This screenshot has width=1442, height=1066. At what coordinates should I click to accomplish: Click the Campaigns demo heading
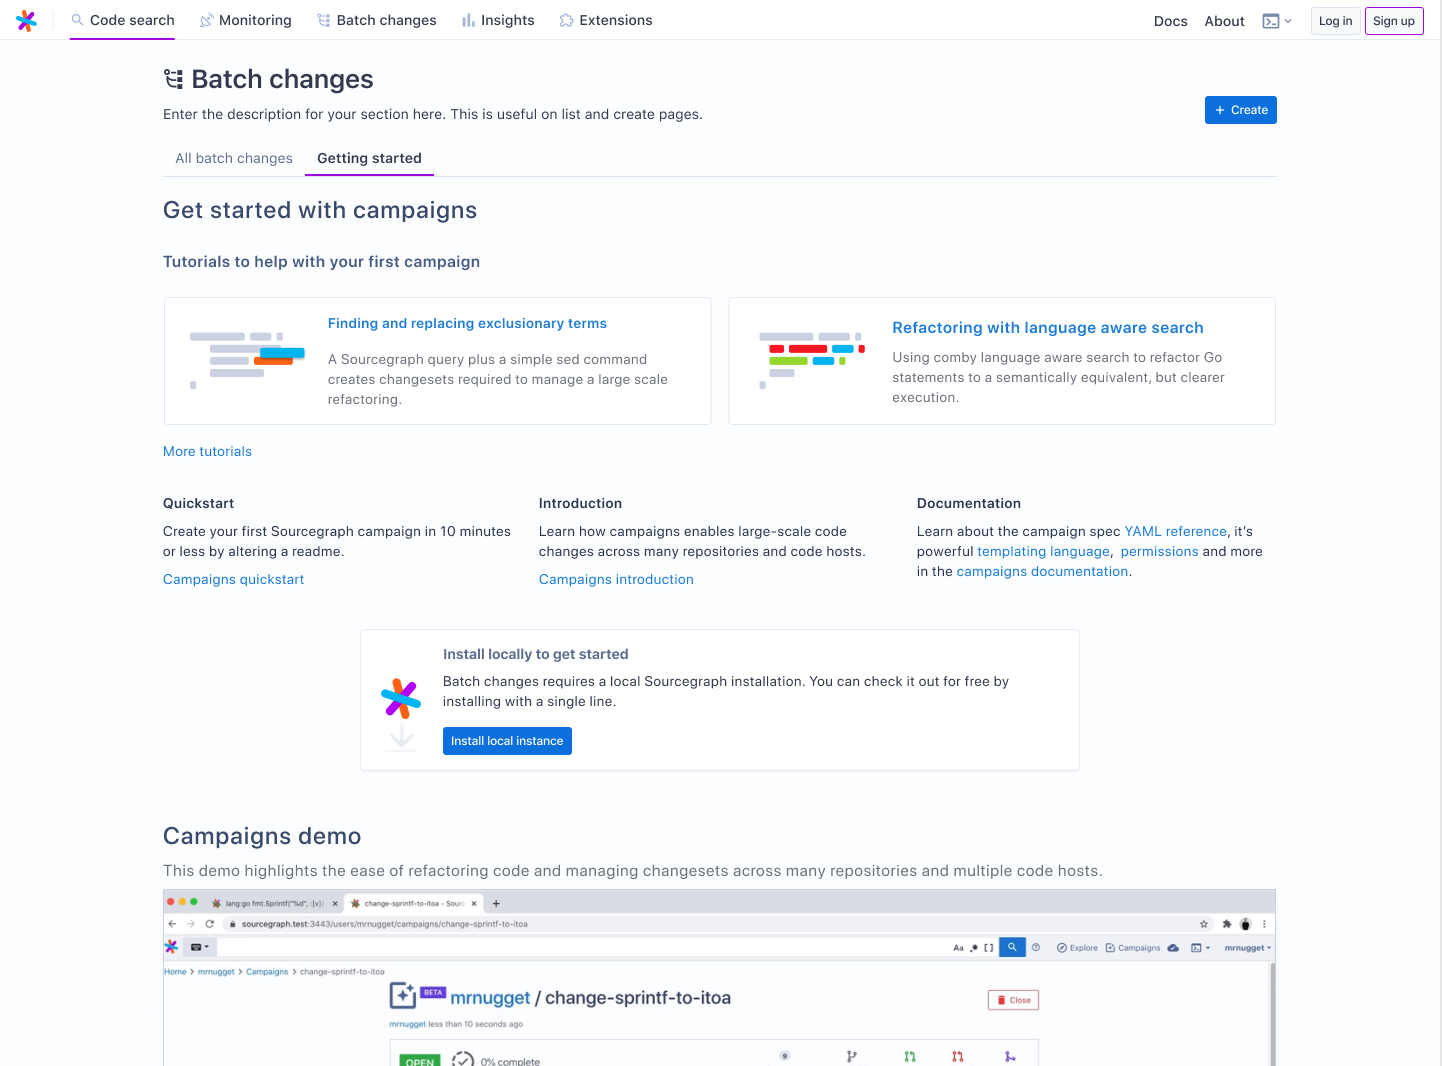point(262,836)
